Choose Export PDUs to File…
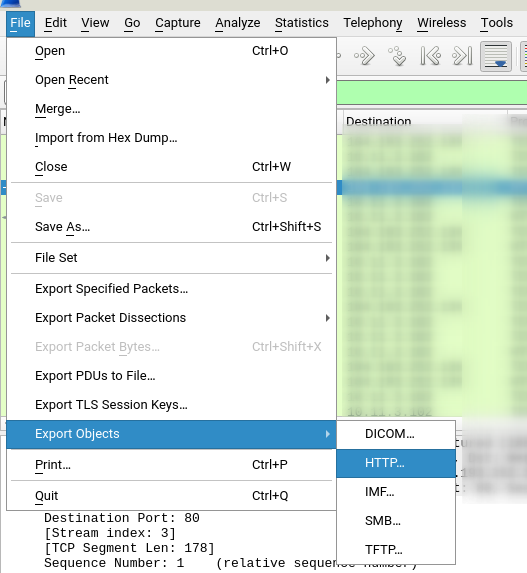Image resolution: width=527 pixels, height=573 pixels. (x=171, y=376)
